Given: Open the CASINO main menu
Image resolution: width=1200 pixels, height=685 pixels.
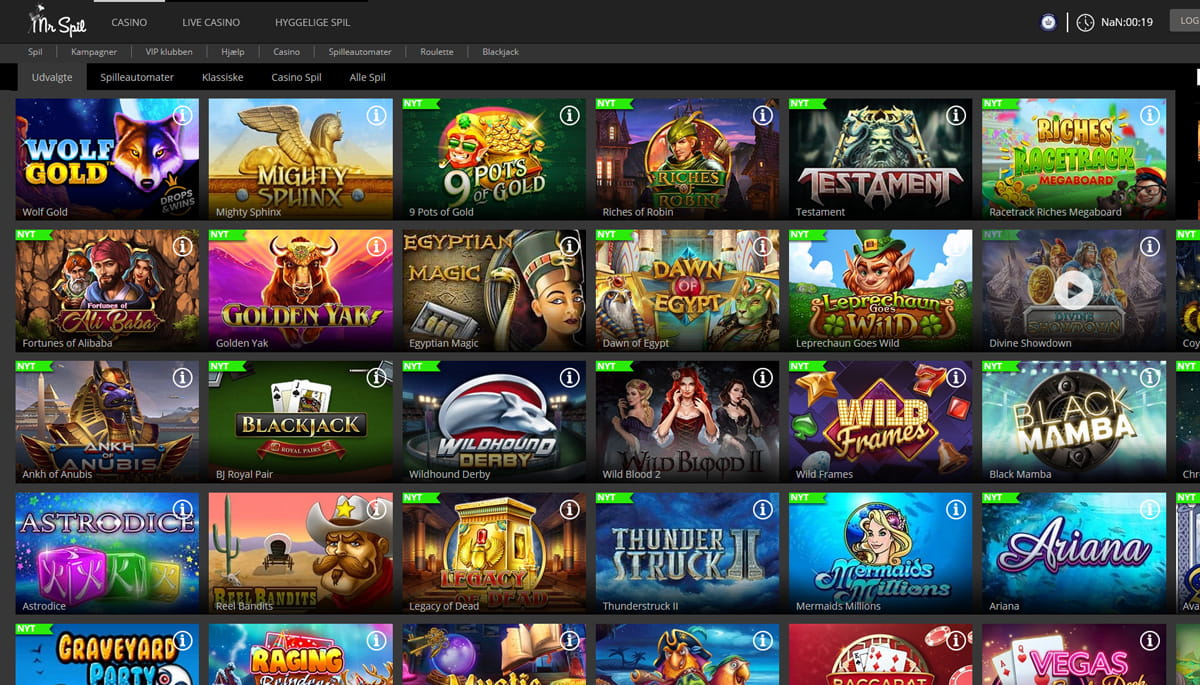Looking at the screenshot, I should click(x=129, y=22).
